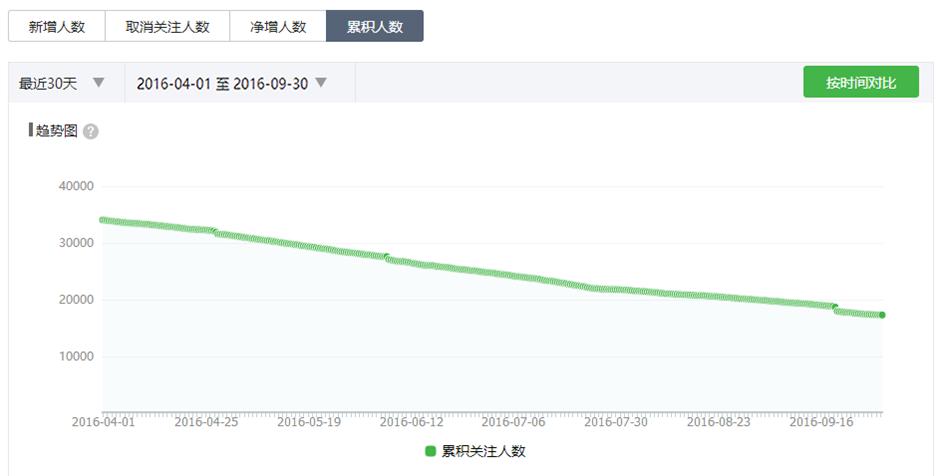Click the 40000 y-axis label

point(76,186)
